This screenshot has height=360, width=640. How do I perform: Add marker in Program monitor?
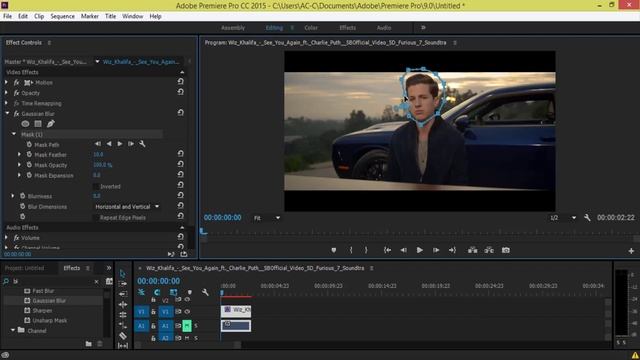pyautogui.click(x=334, y=250)
